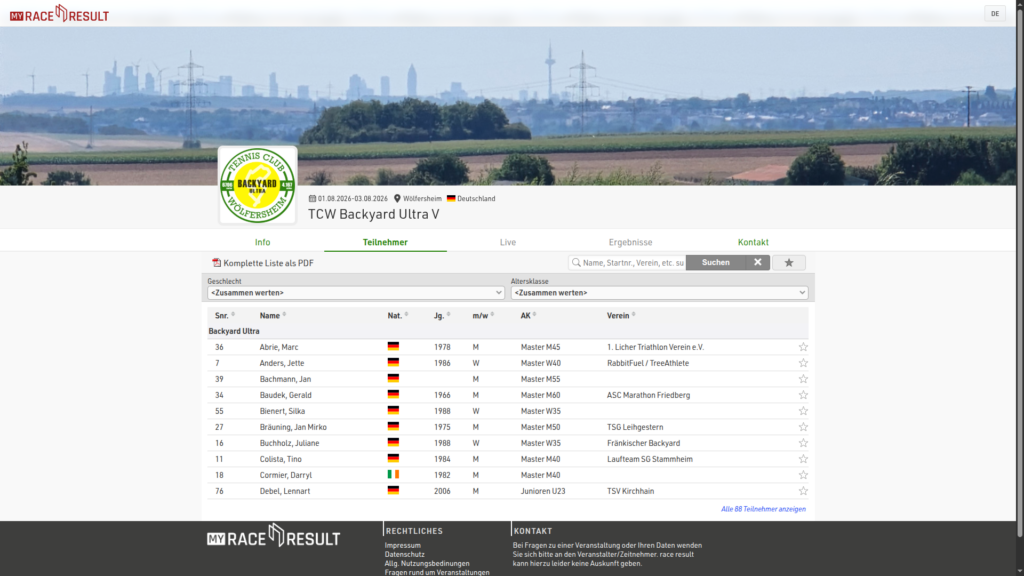Viewport: 1024px width, 576px height.
Task: Switch to the Live tab
Action: pos(507,242)
